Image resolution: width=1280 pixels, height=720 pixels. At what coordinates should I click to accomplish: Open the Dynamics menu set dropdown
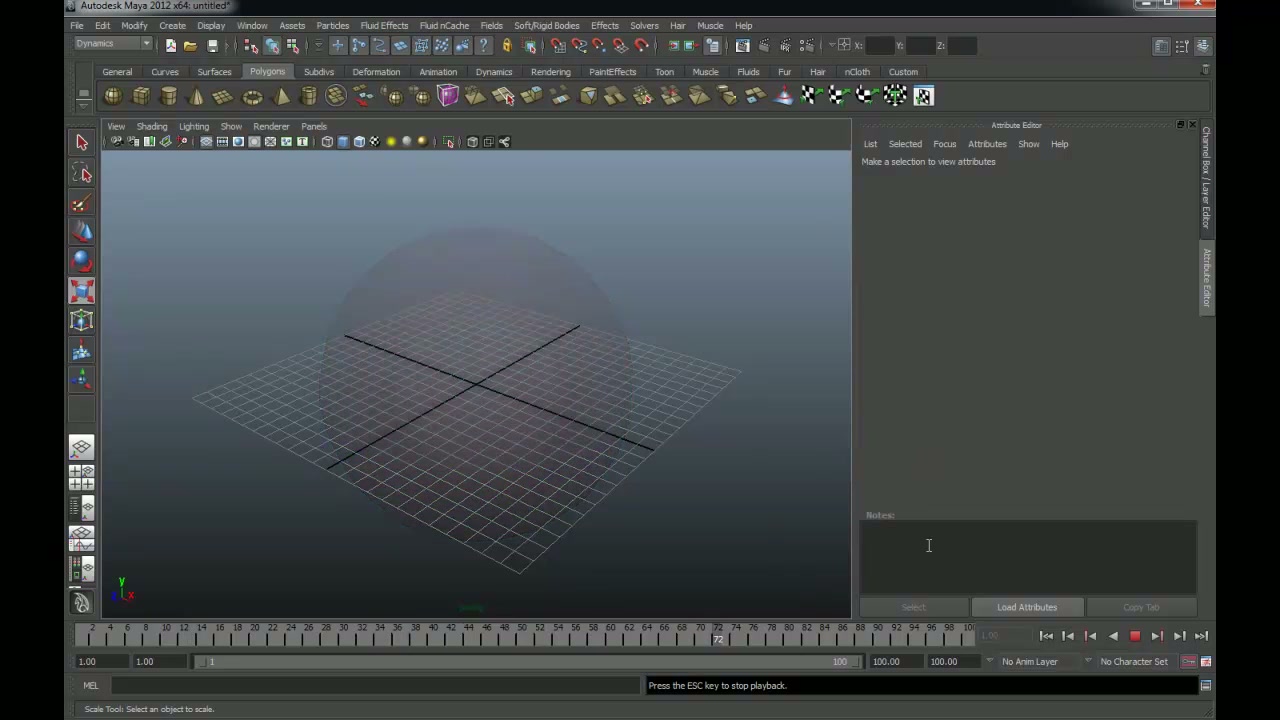(x=113, y=44)
